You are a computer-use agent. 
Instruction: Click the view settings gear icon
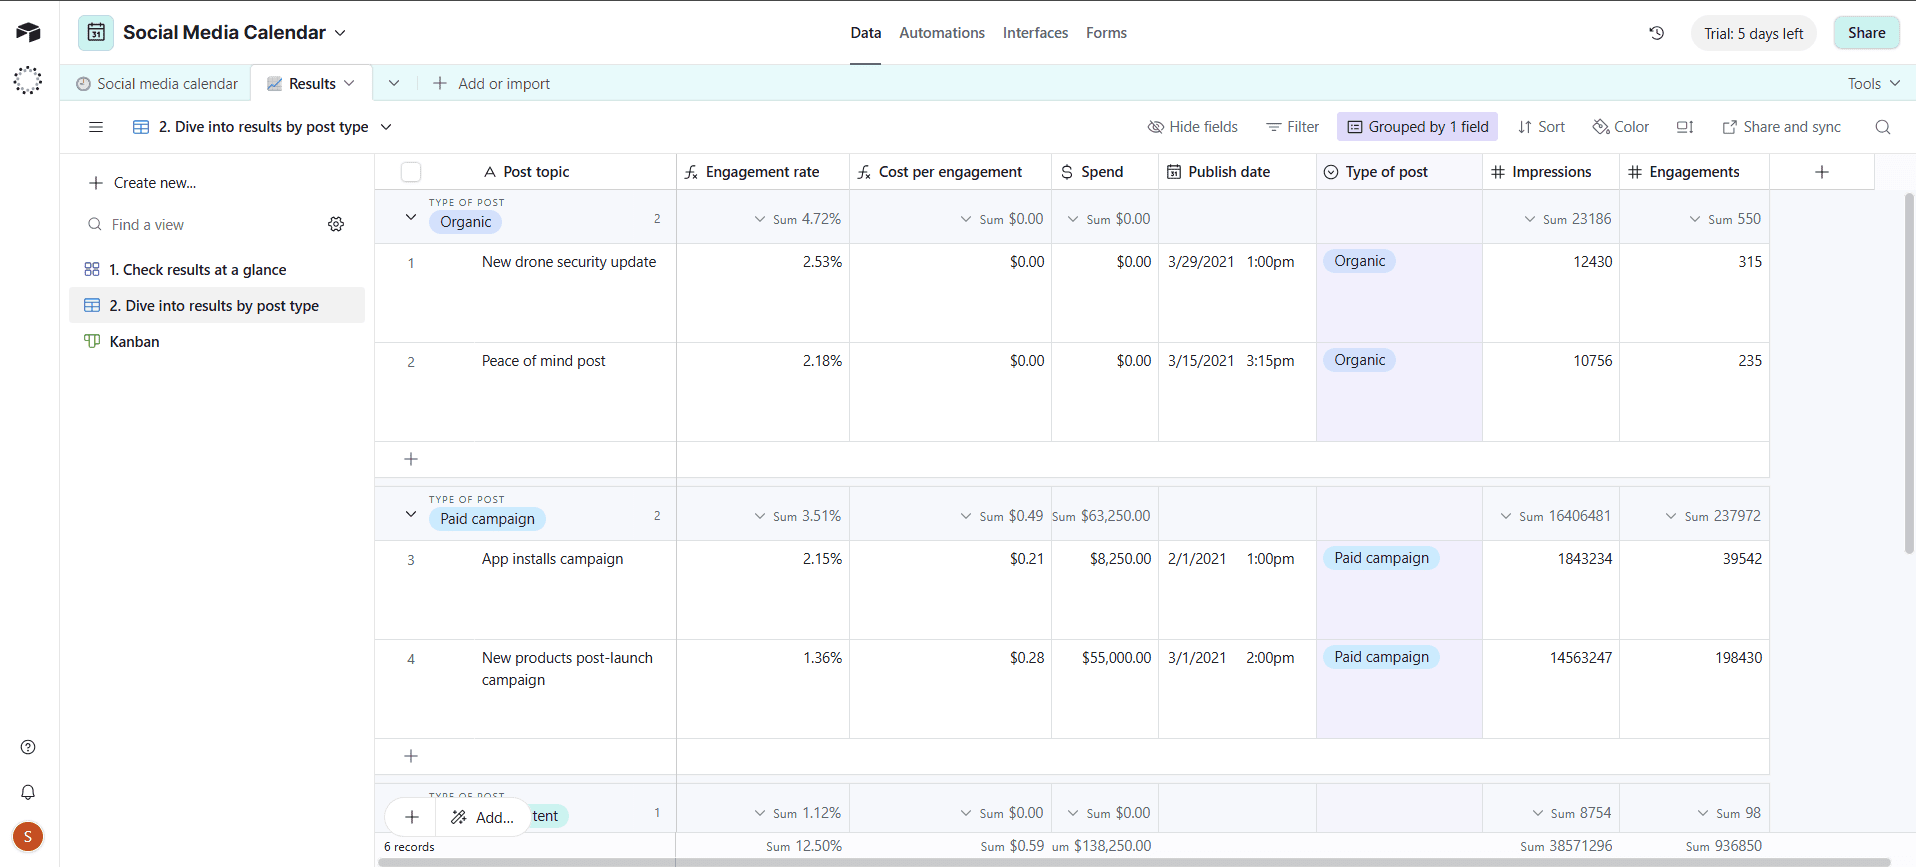[336, 224]
